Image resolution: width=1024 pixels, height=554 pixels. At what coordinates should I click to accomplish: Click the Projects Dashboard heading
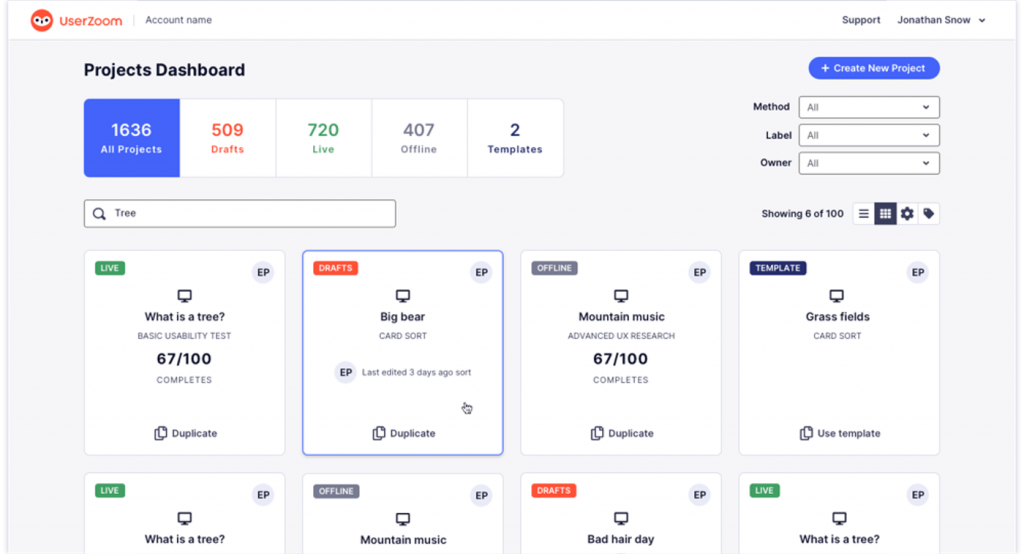click(165, 70)
